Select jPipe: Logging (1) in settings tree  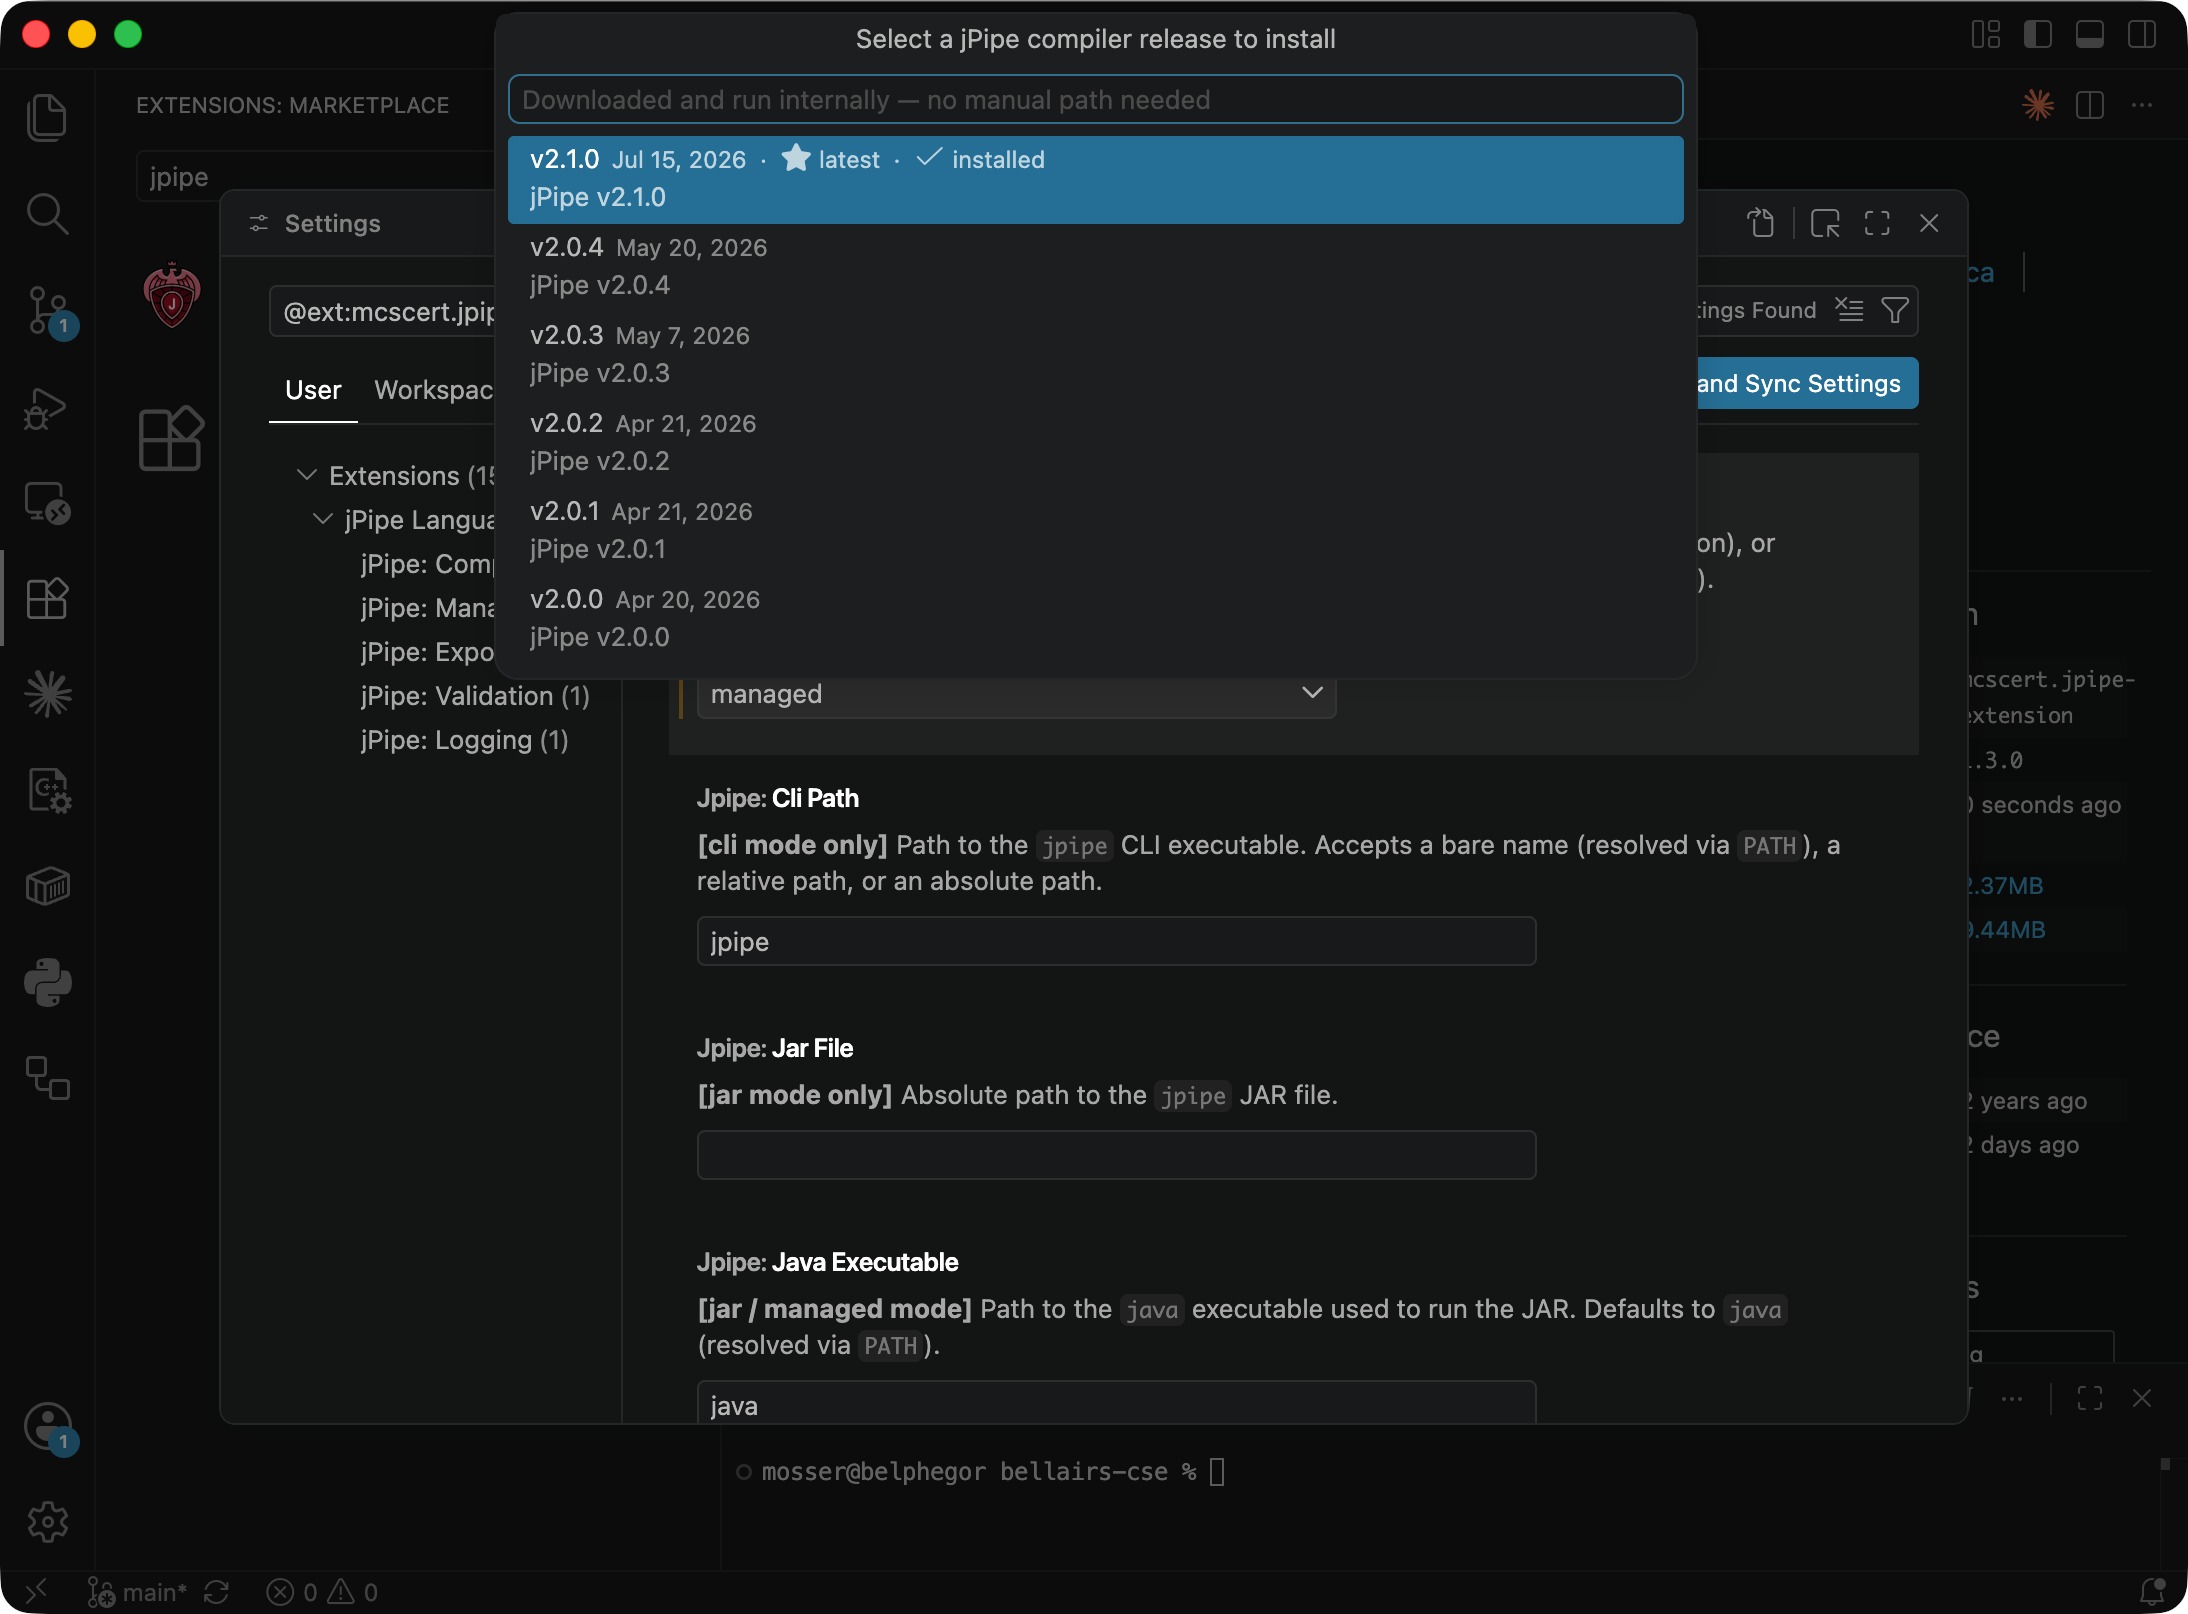coord(464,740)
